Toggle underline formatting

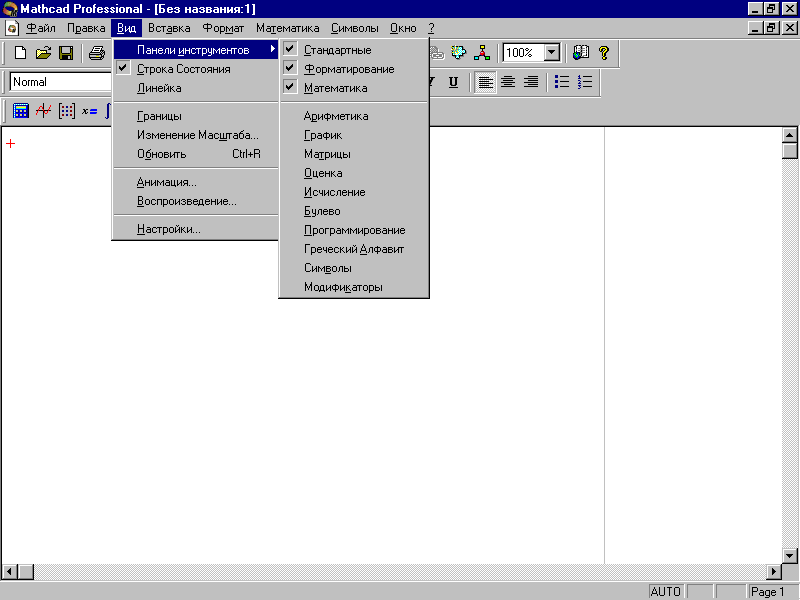[x=453, y=82]
